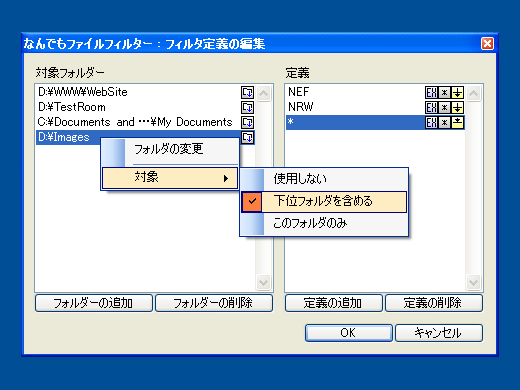Viewport: 520px width, 390px height.
Task: Click definition list scroll up arrow
Action: 473,93
